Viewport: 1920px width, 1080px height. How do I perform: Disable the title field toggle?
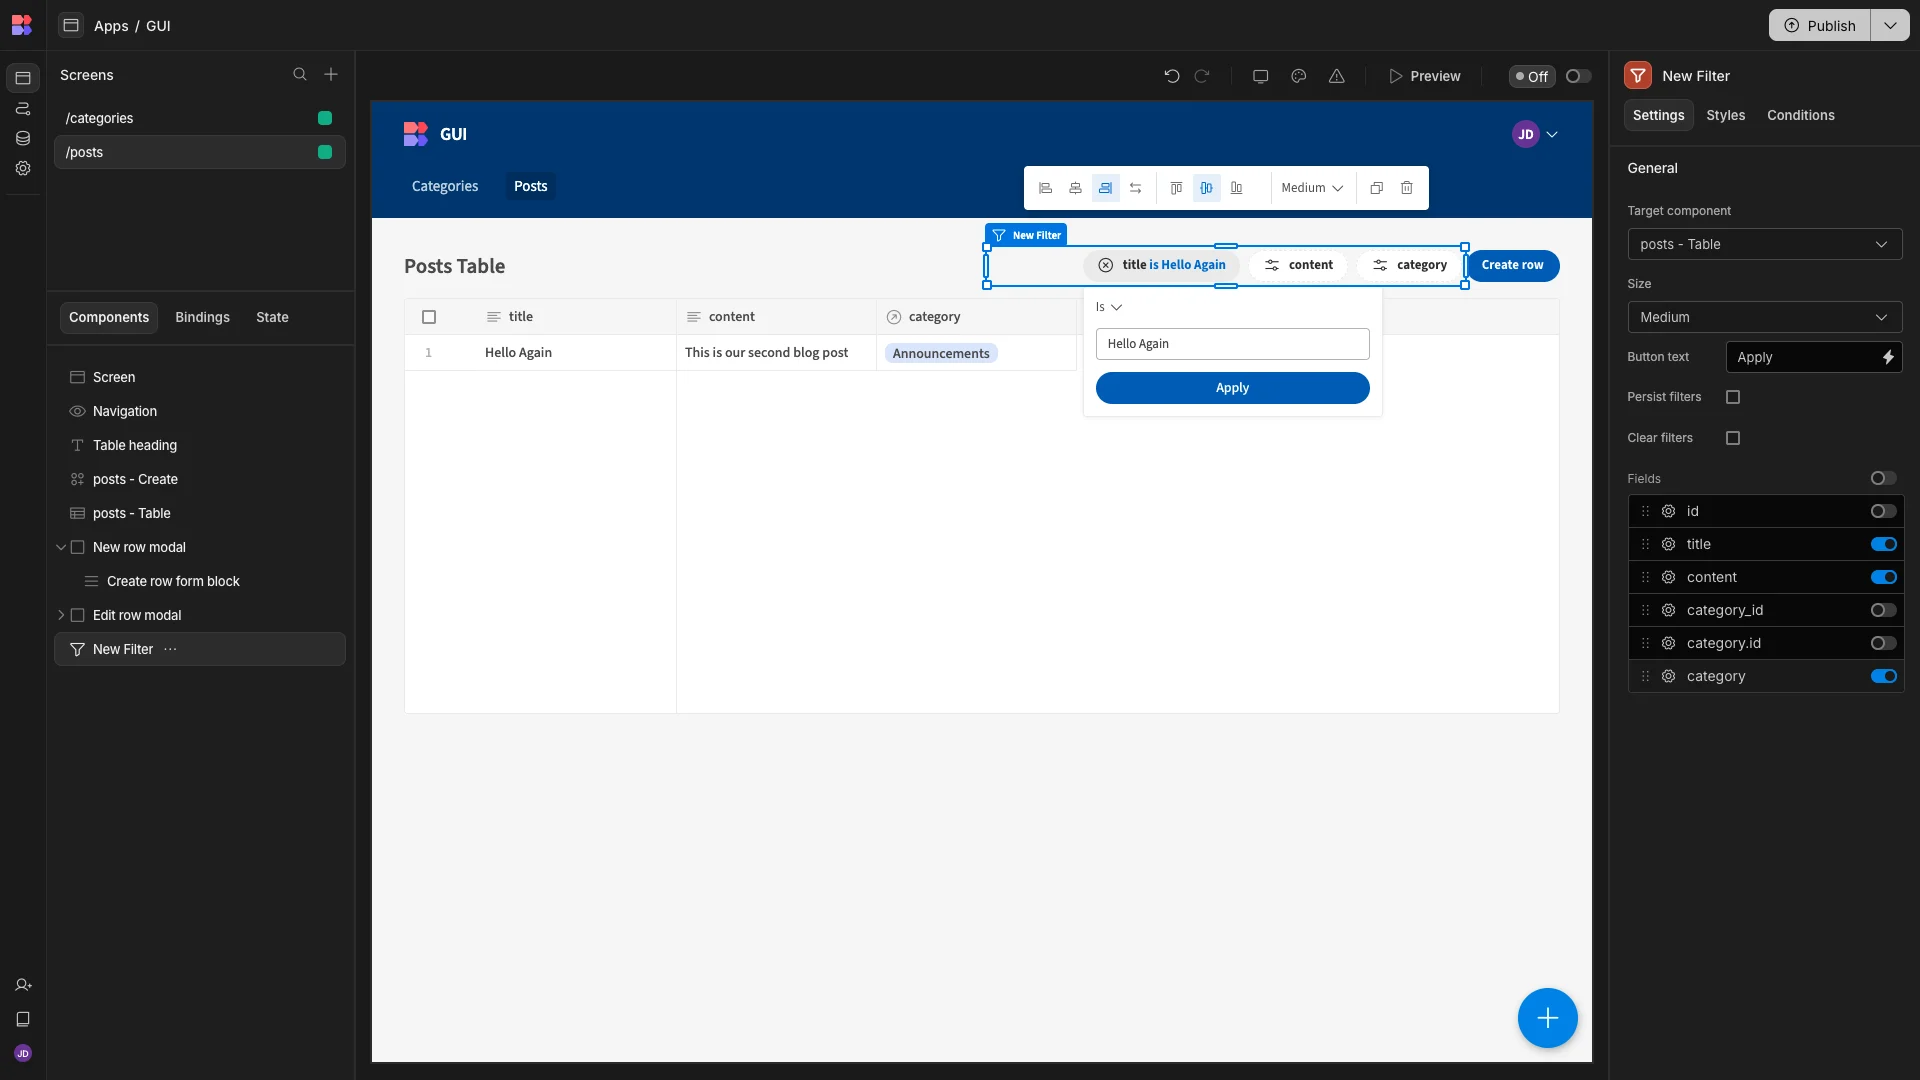(x=1883, y=544)
